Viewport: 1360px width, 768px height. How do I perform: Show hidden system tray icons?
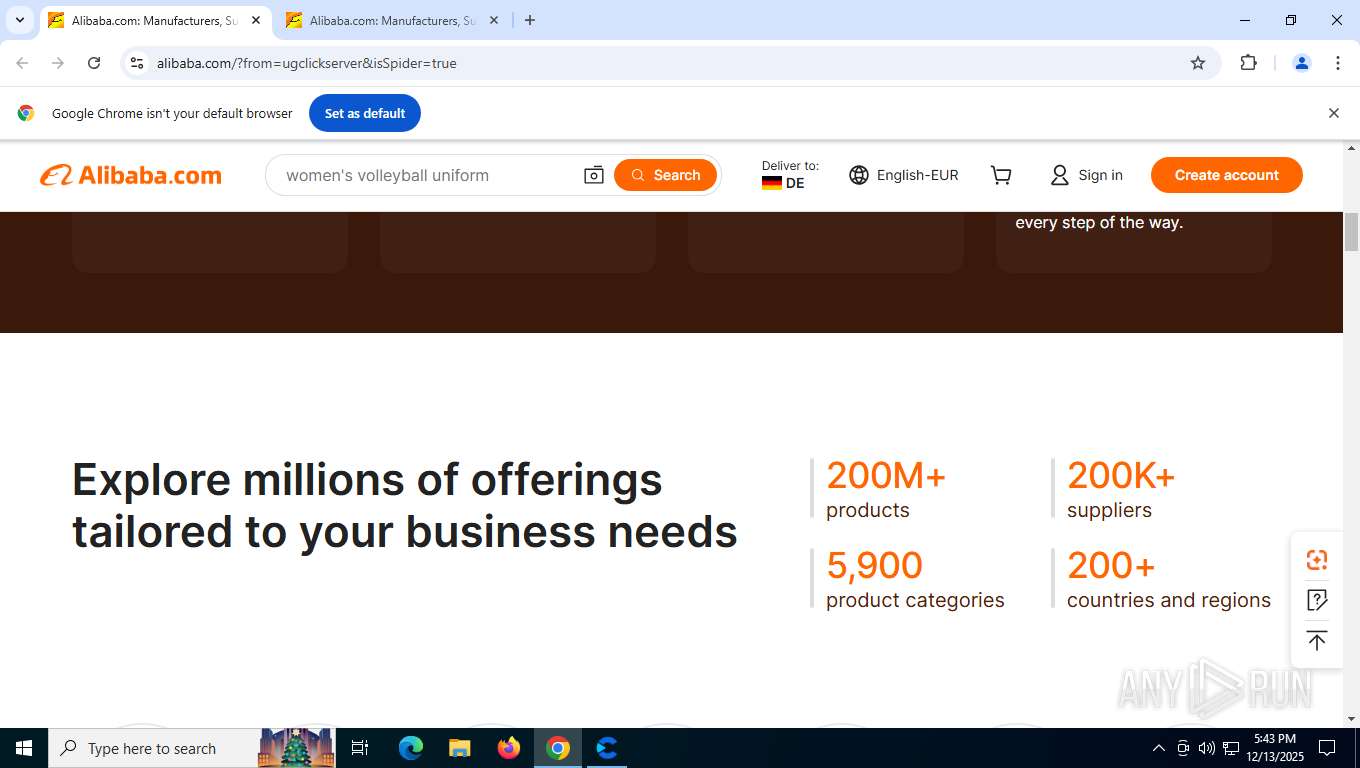click(x=1159, y=748)
